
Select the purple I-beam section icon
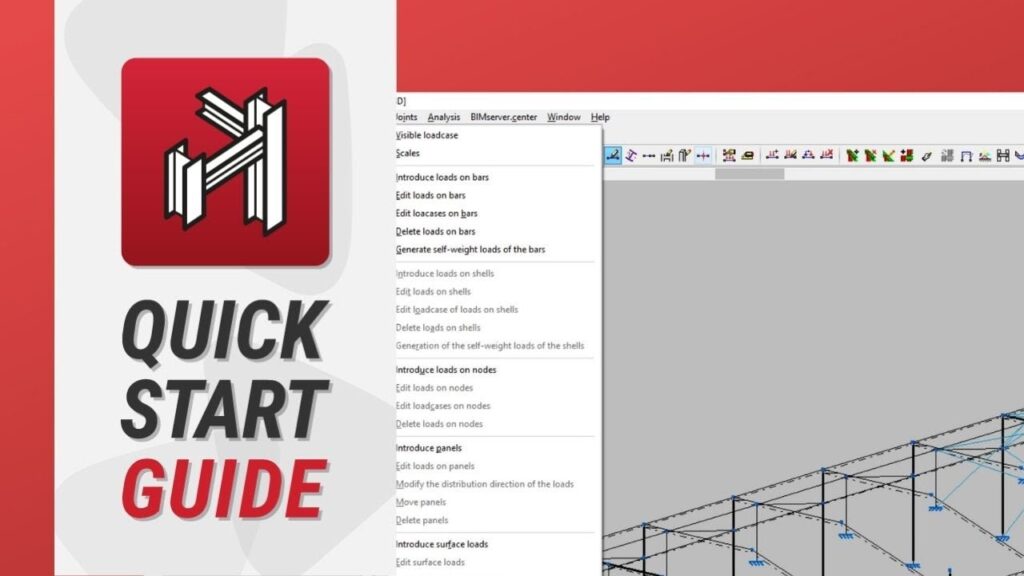pyautogui.click(x=630, y=155)
